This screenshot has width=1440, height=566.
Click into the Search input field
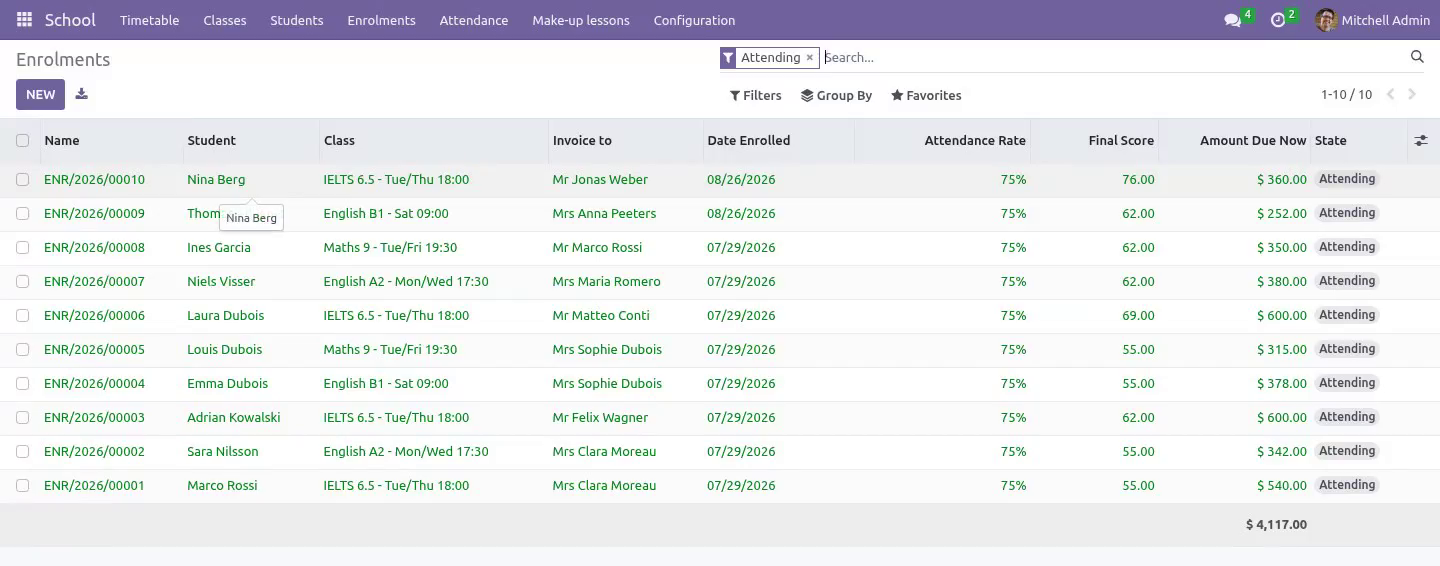coord(1113,58)
